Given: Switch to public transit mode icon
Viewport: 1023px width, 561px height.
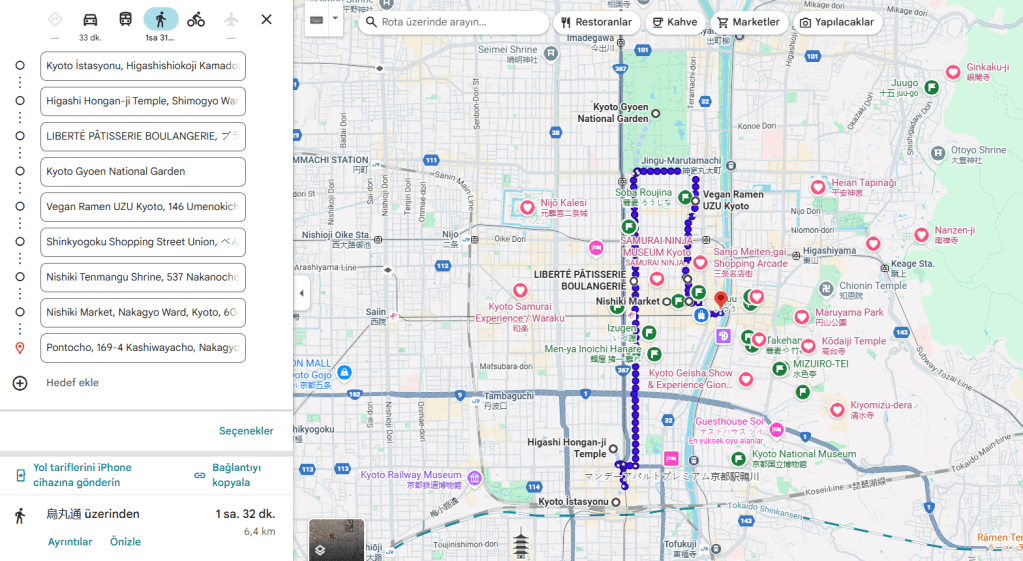Looking at the screenshot, I should tap(125, 20).
